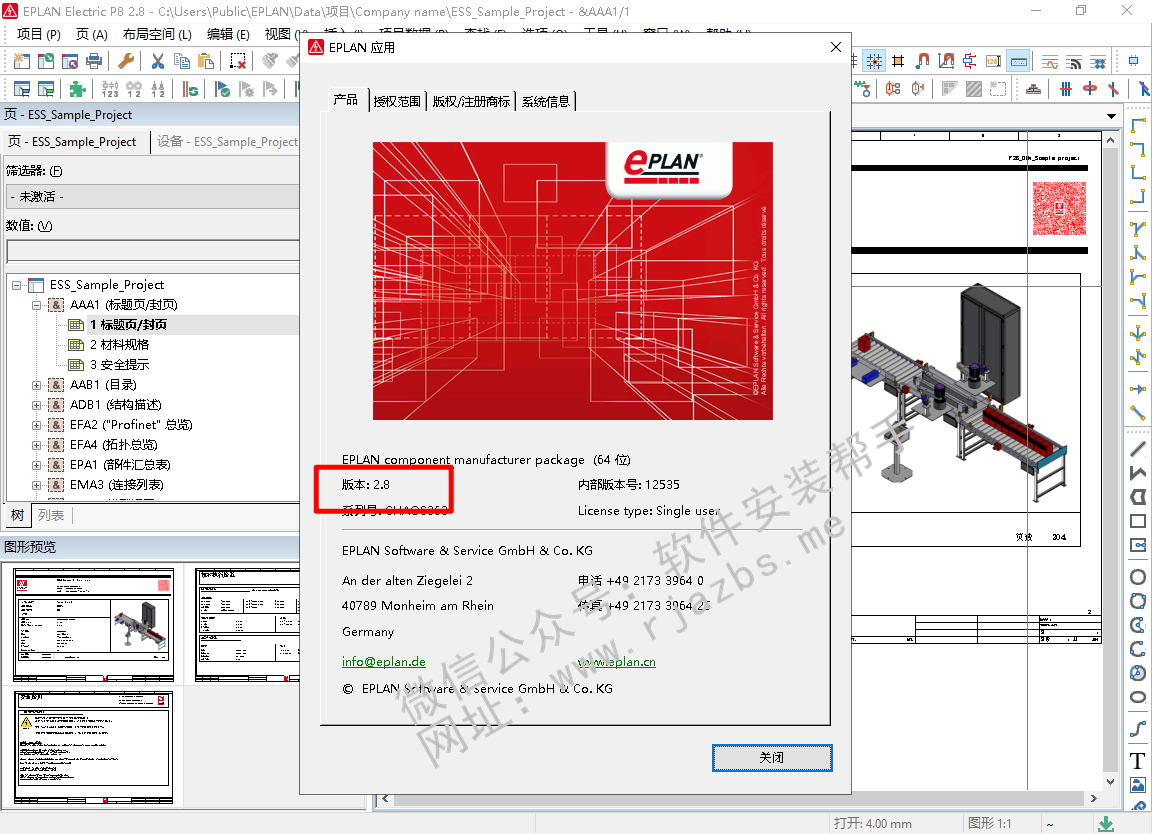Select the right-angle connection top-left icon

1138,125
